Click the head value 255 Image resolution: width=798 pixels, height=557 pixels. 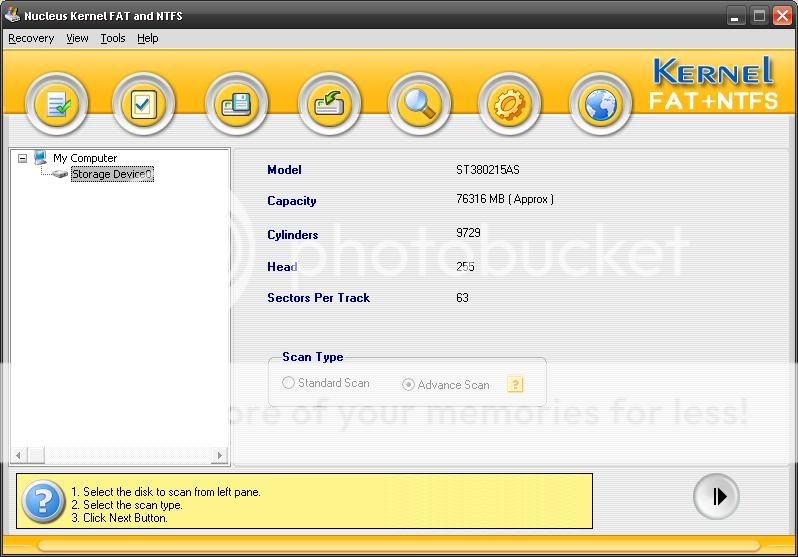pos(465,267)
